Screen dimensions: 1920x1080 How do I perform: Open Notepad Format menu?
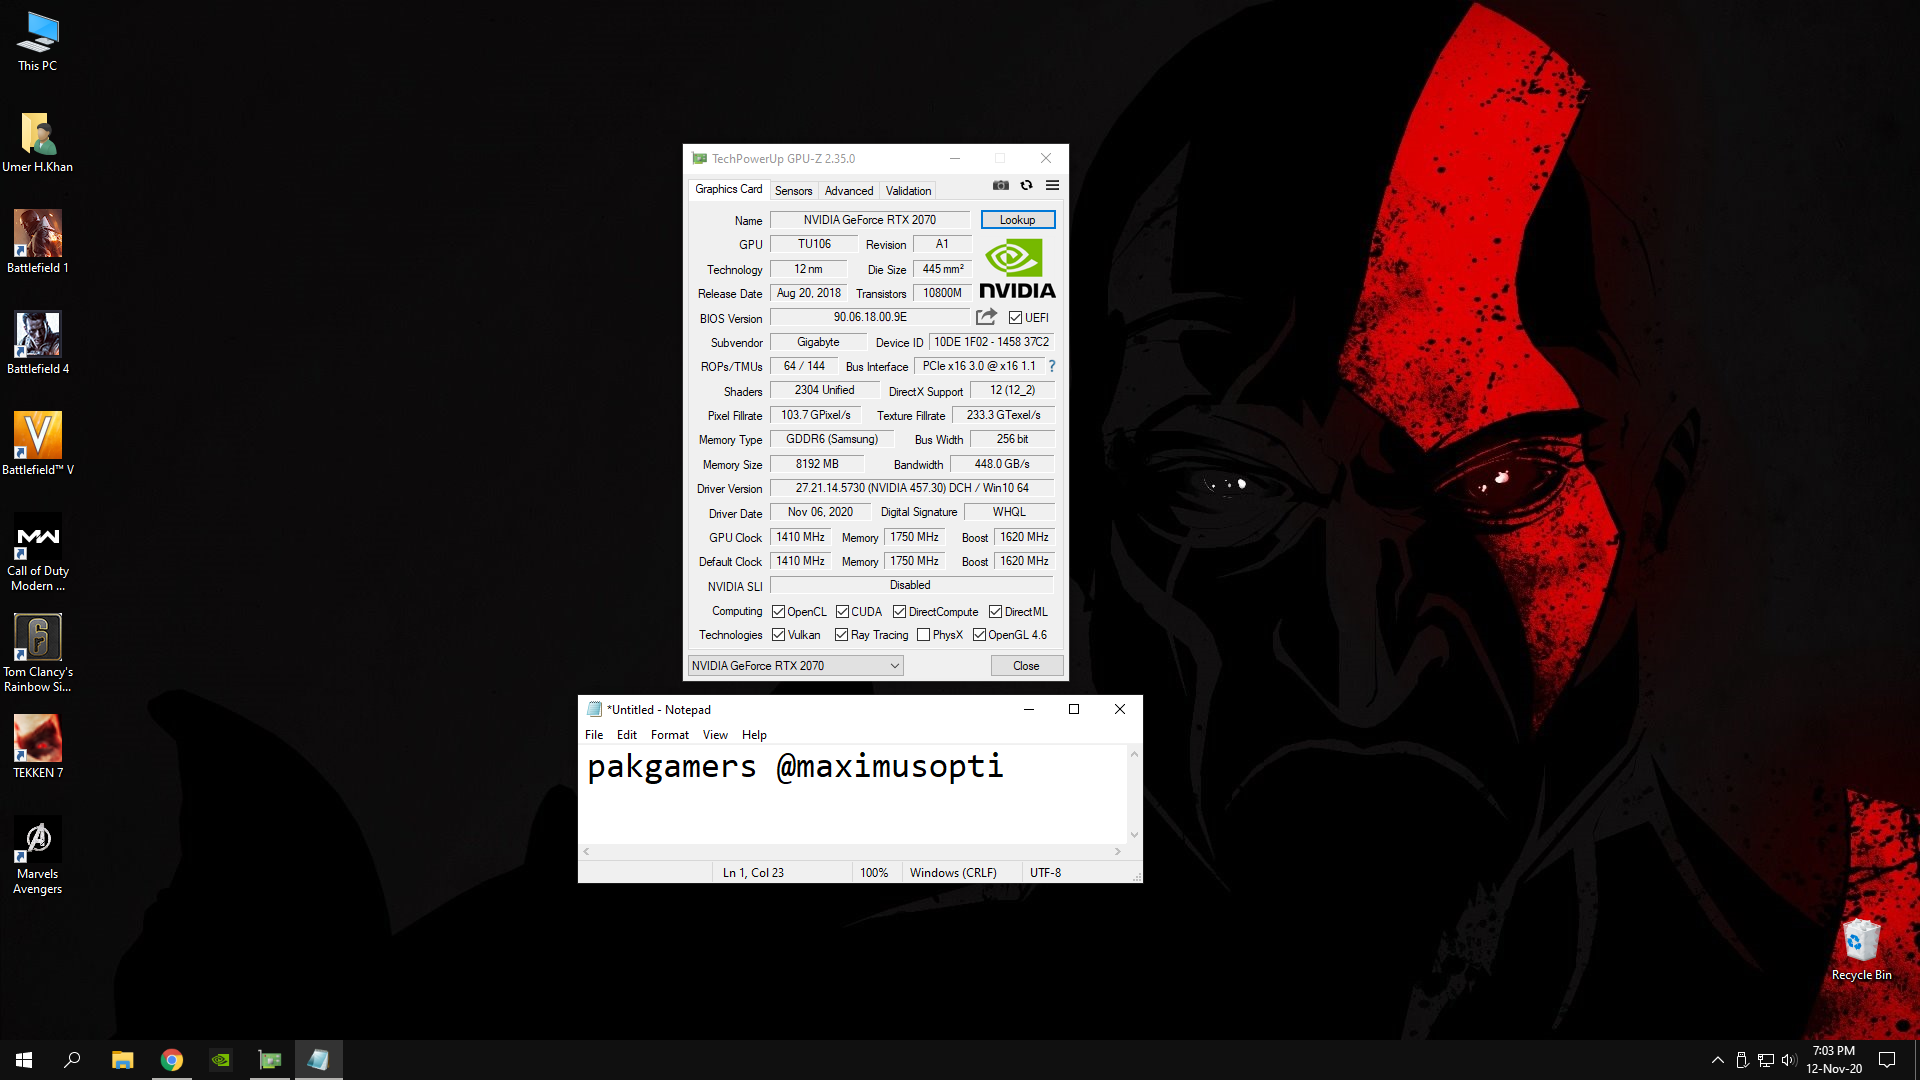tap(670, 735)
